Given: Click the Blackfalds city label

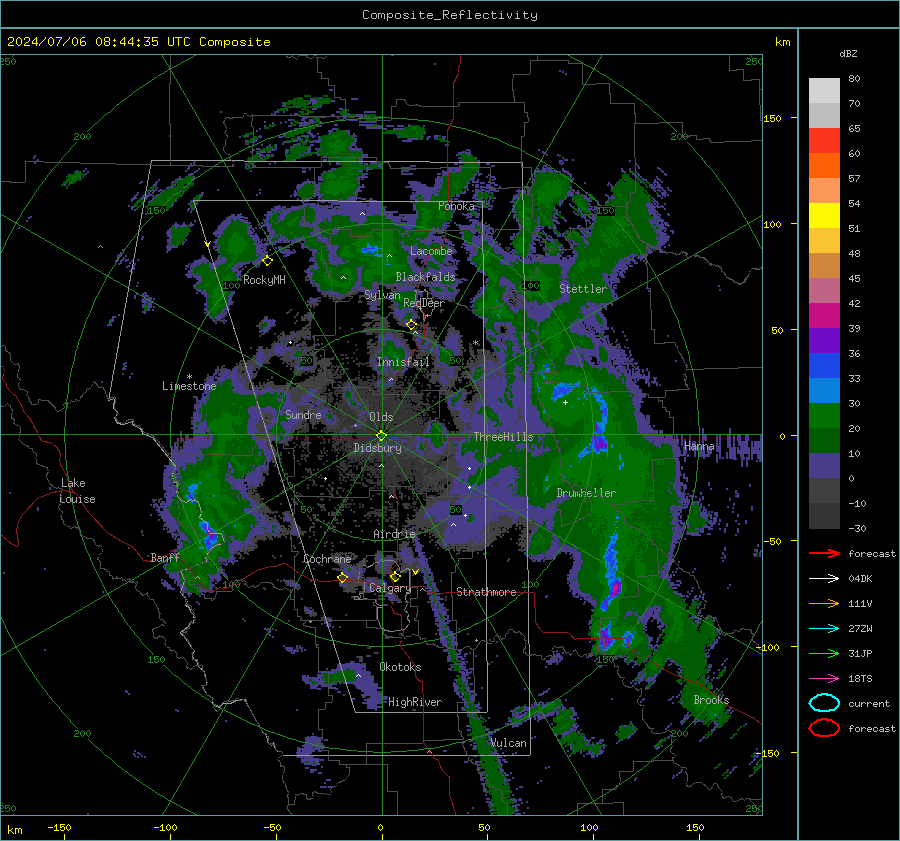Looking at the screenshot, I should [x=425, y=277].
